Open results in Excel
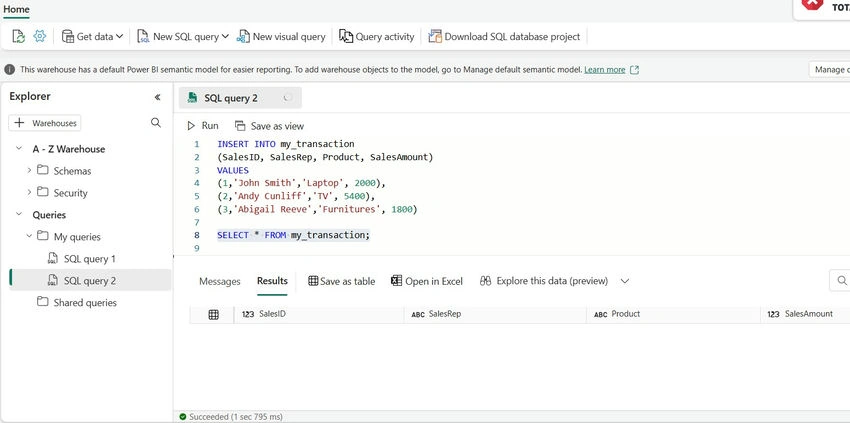850x423 pixels. click(427, 281)
